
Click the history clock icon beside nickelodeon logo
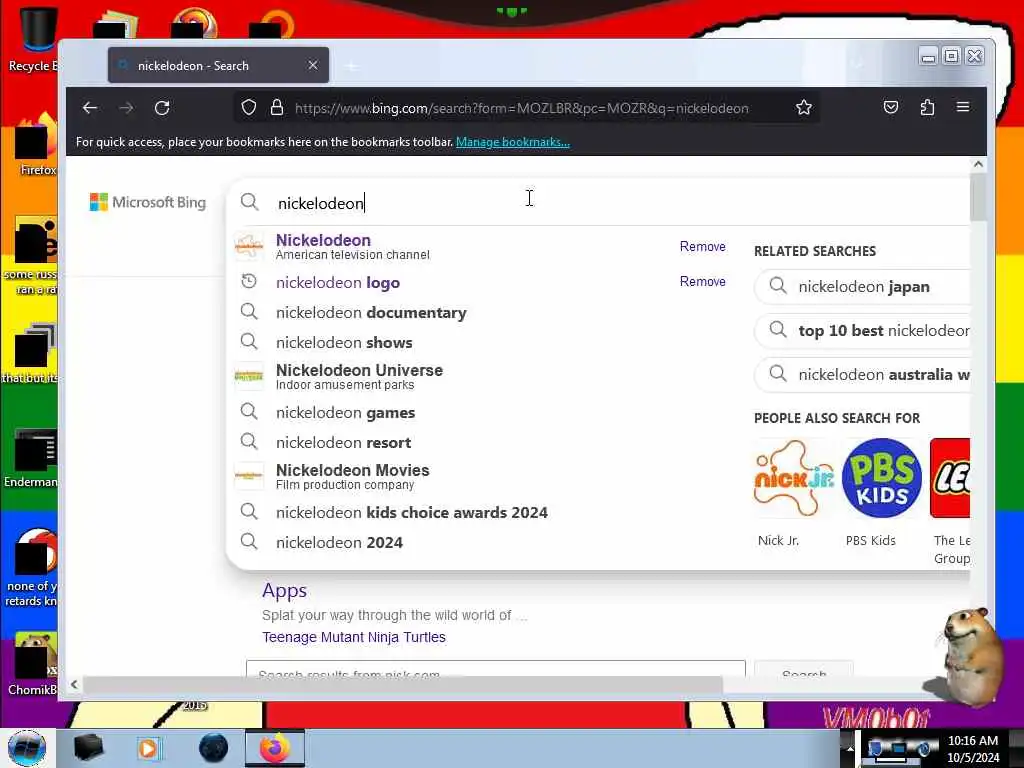tap(249, 281)
